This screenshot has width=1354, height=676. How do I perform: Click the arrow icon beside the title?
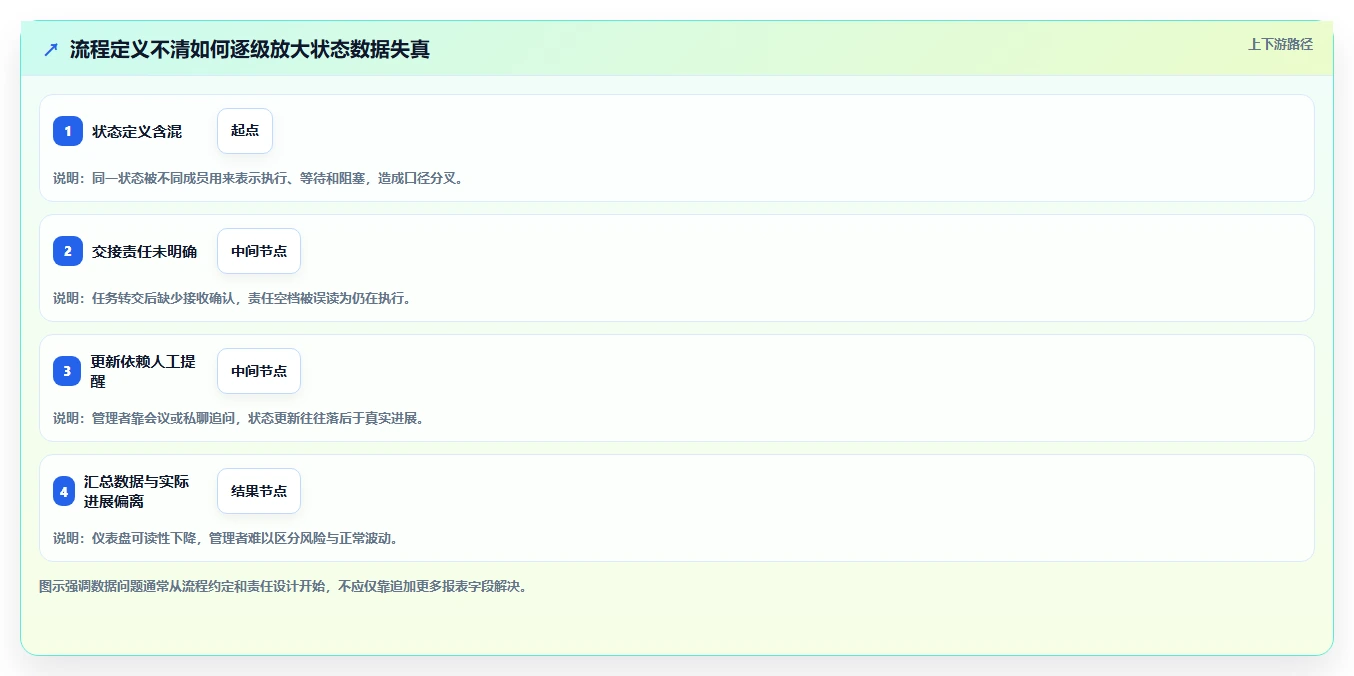click(51, 49)
